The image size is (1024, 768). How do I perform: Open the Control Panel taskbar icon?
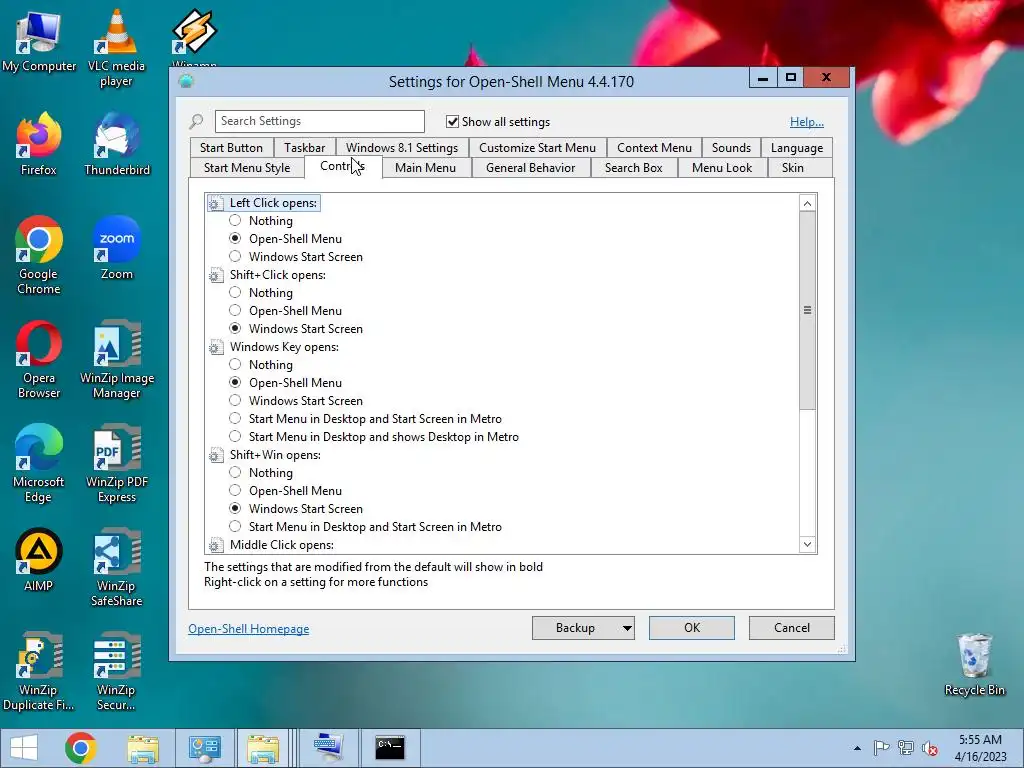pyautogui.click(x=204, y=748)
